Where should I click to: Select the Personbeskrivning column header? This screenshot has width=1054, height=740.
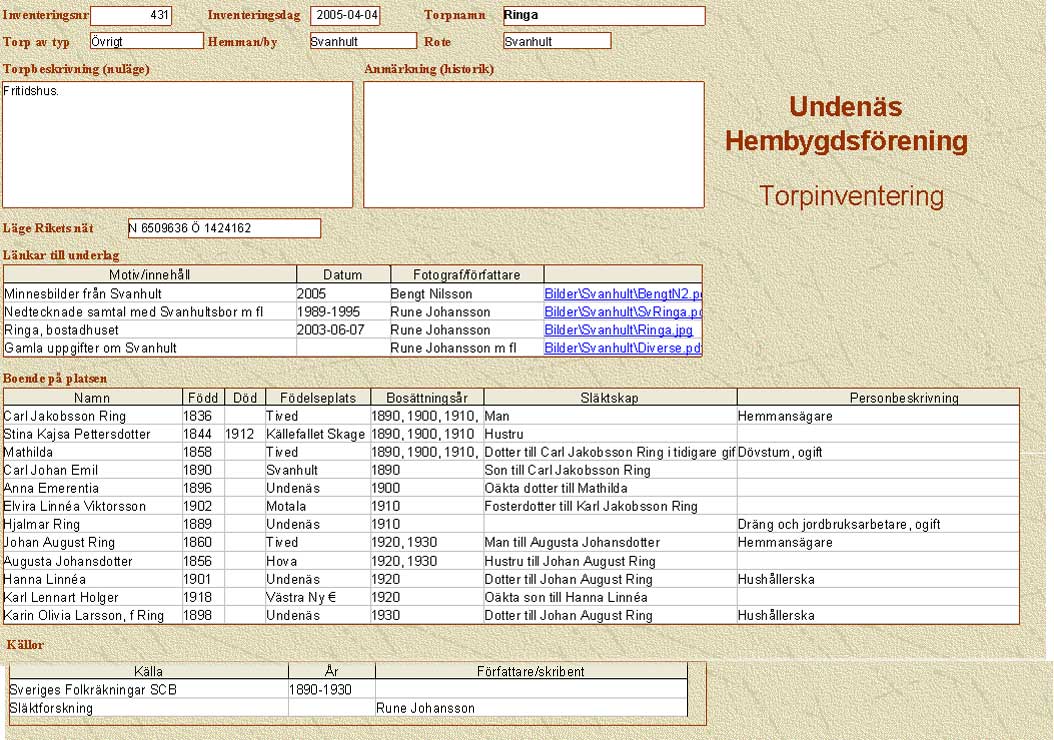coord(877,397)
